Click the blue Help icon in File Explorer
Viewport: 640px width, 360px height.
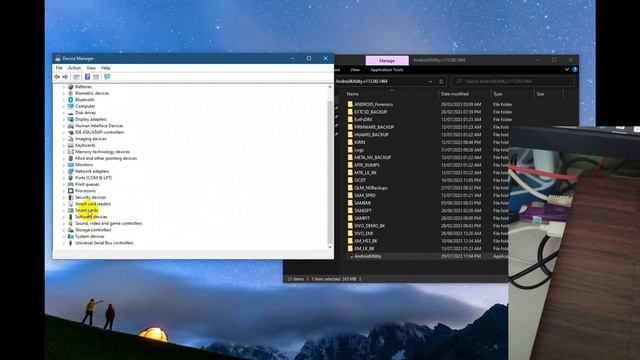pos(575,70)
